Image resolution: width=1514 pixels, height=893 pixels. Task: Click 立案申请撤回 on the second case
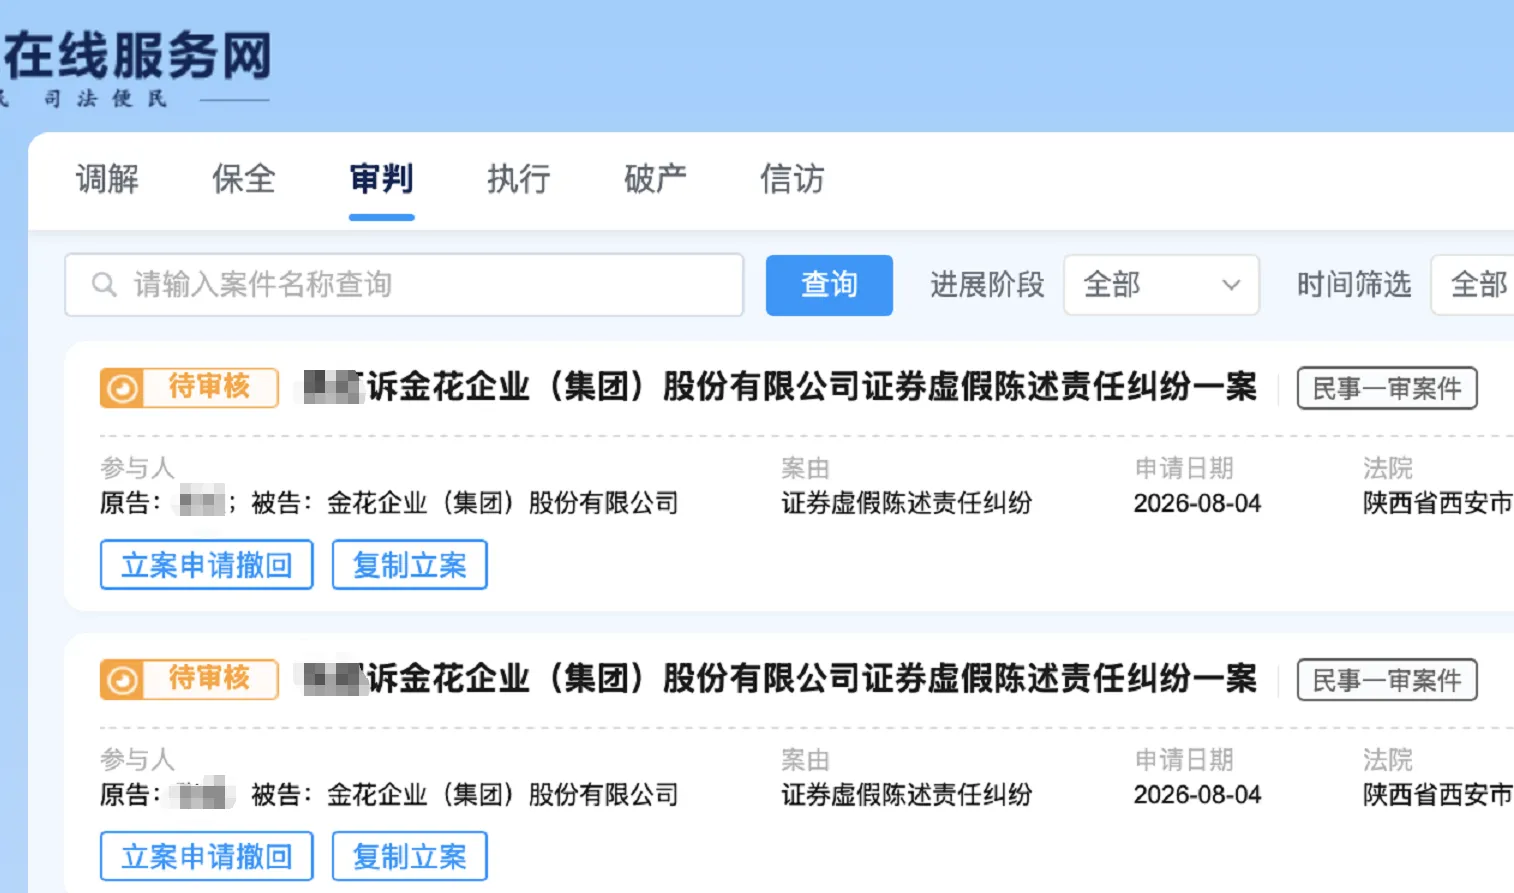coord(207,857)
